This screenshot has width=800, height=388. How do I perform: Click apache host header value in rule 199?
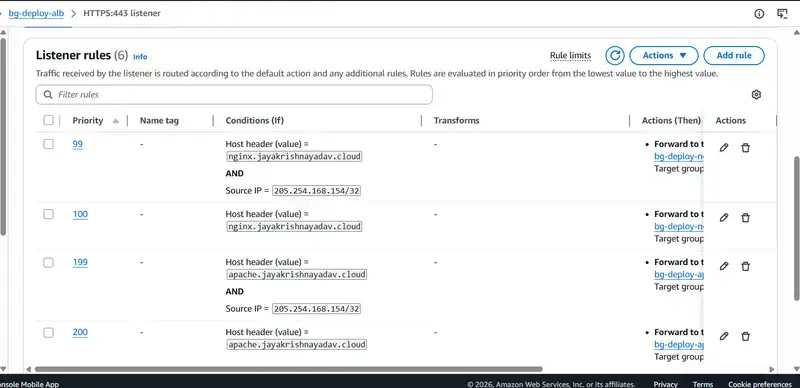(x=296, y=274)
